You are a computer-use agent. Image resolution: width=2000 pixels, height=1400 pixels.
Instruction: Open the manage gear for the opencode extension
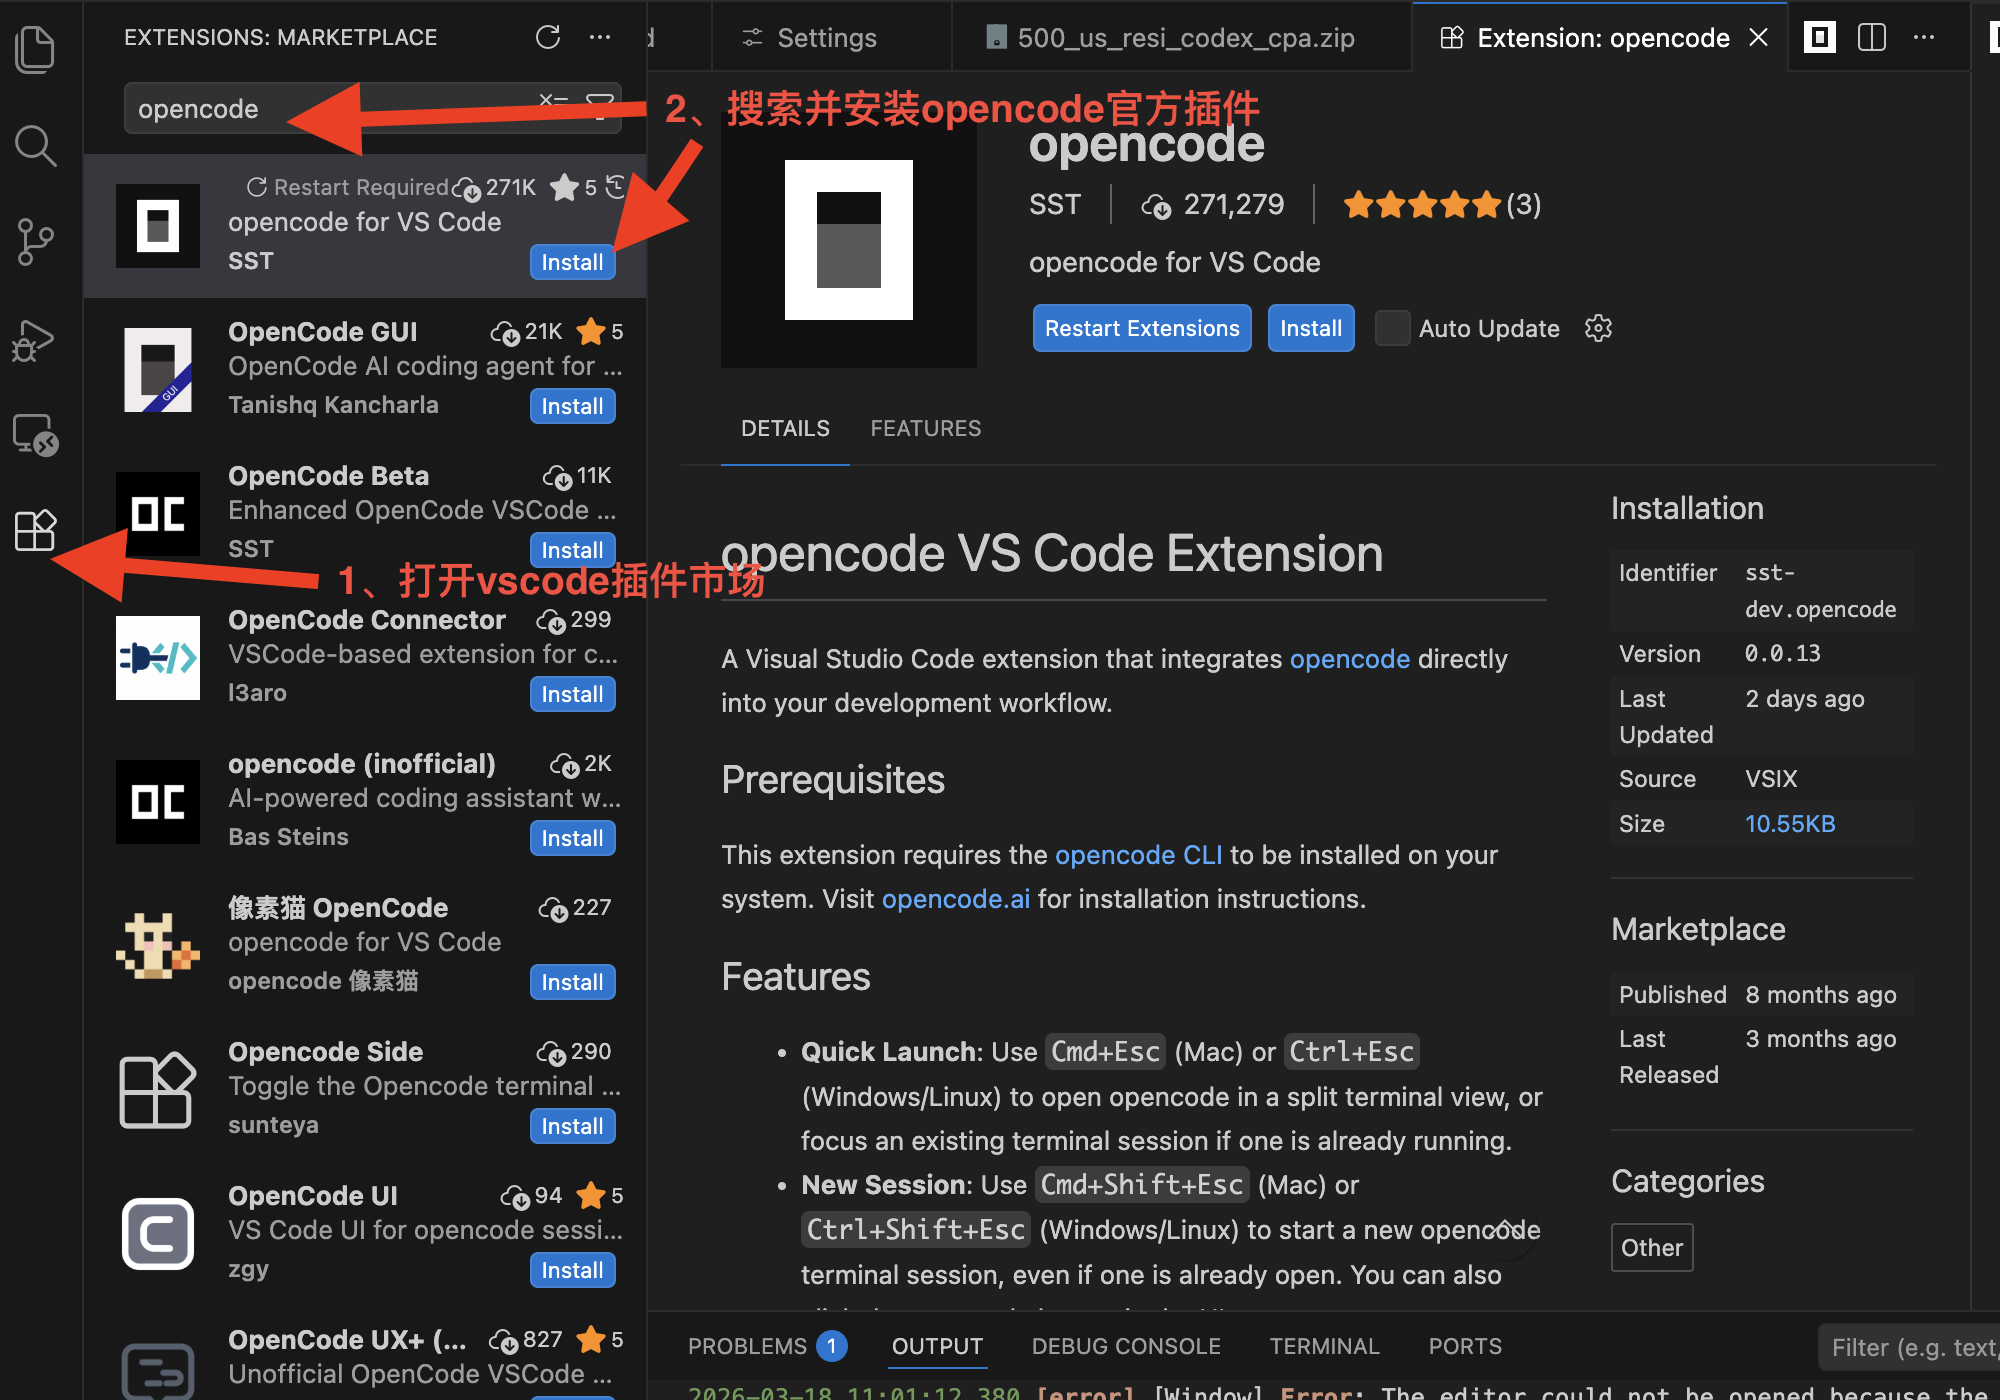click(1597, 328)
